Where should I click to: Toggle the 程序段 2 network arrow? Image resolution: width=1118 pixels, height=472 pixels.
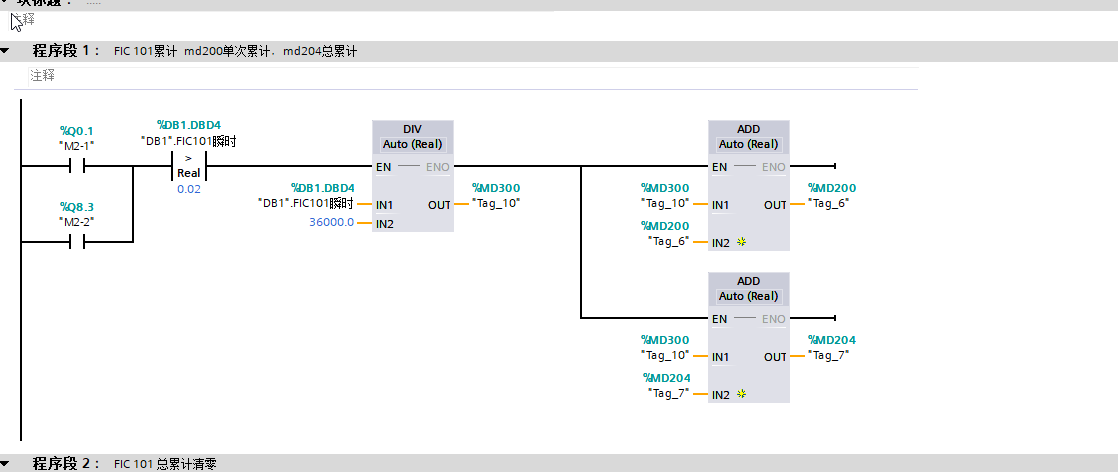(6, 464)
